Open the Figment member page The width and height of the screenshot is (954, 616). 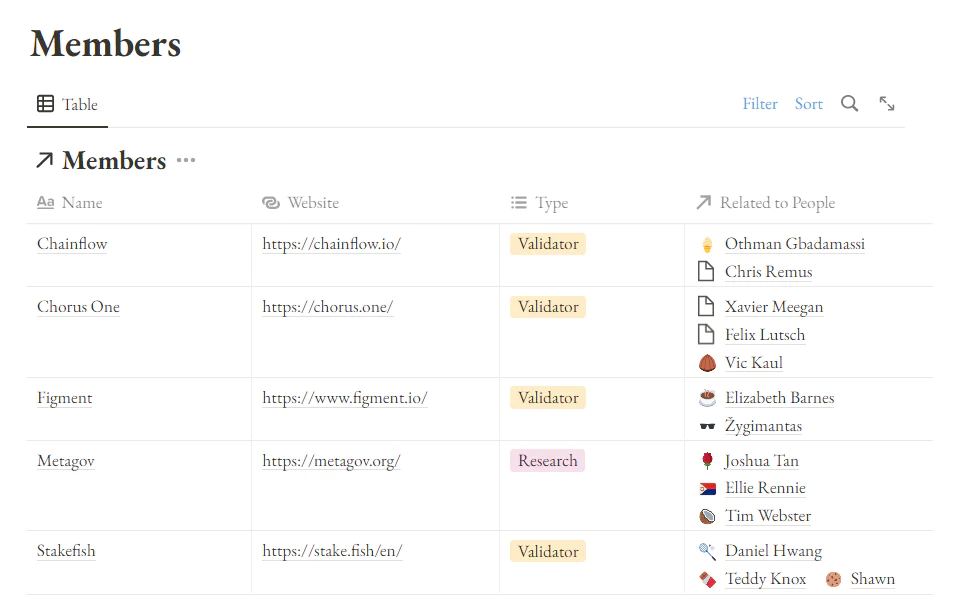(x=64, y=398)
